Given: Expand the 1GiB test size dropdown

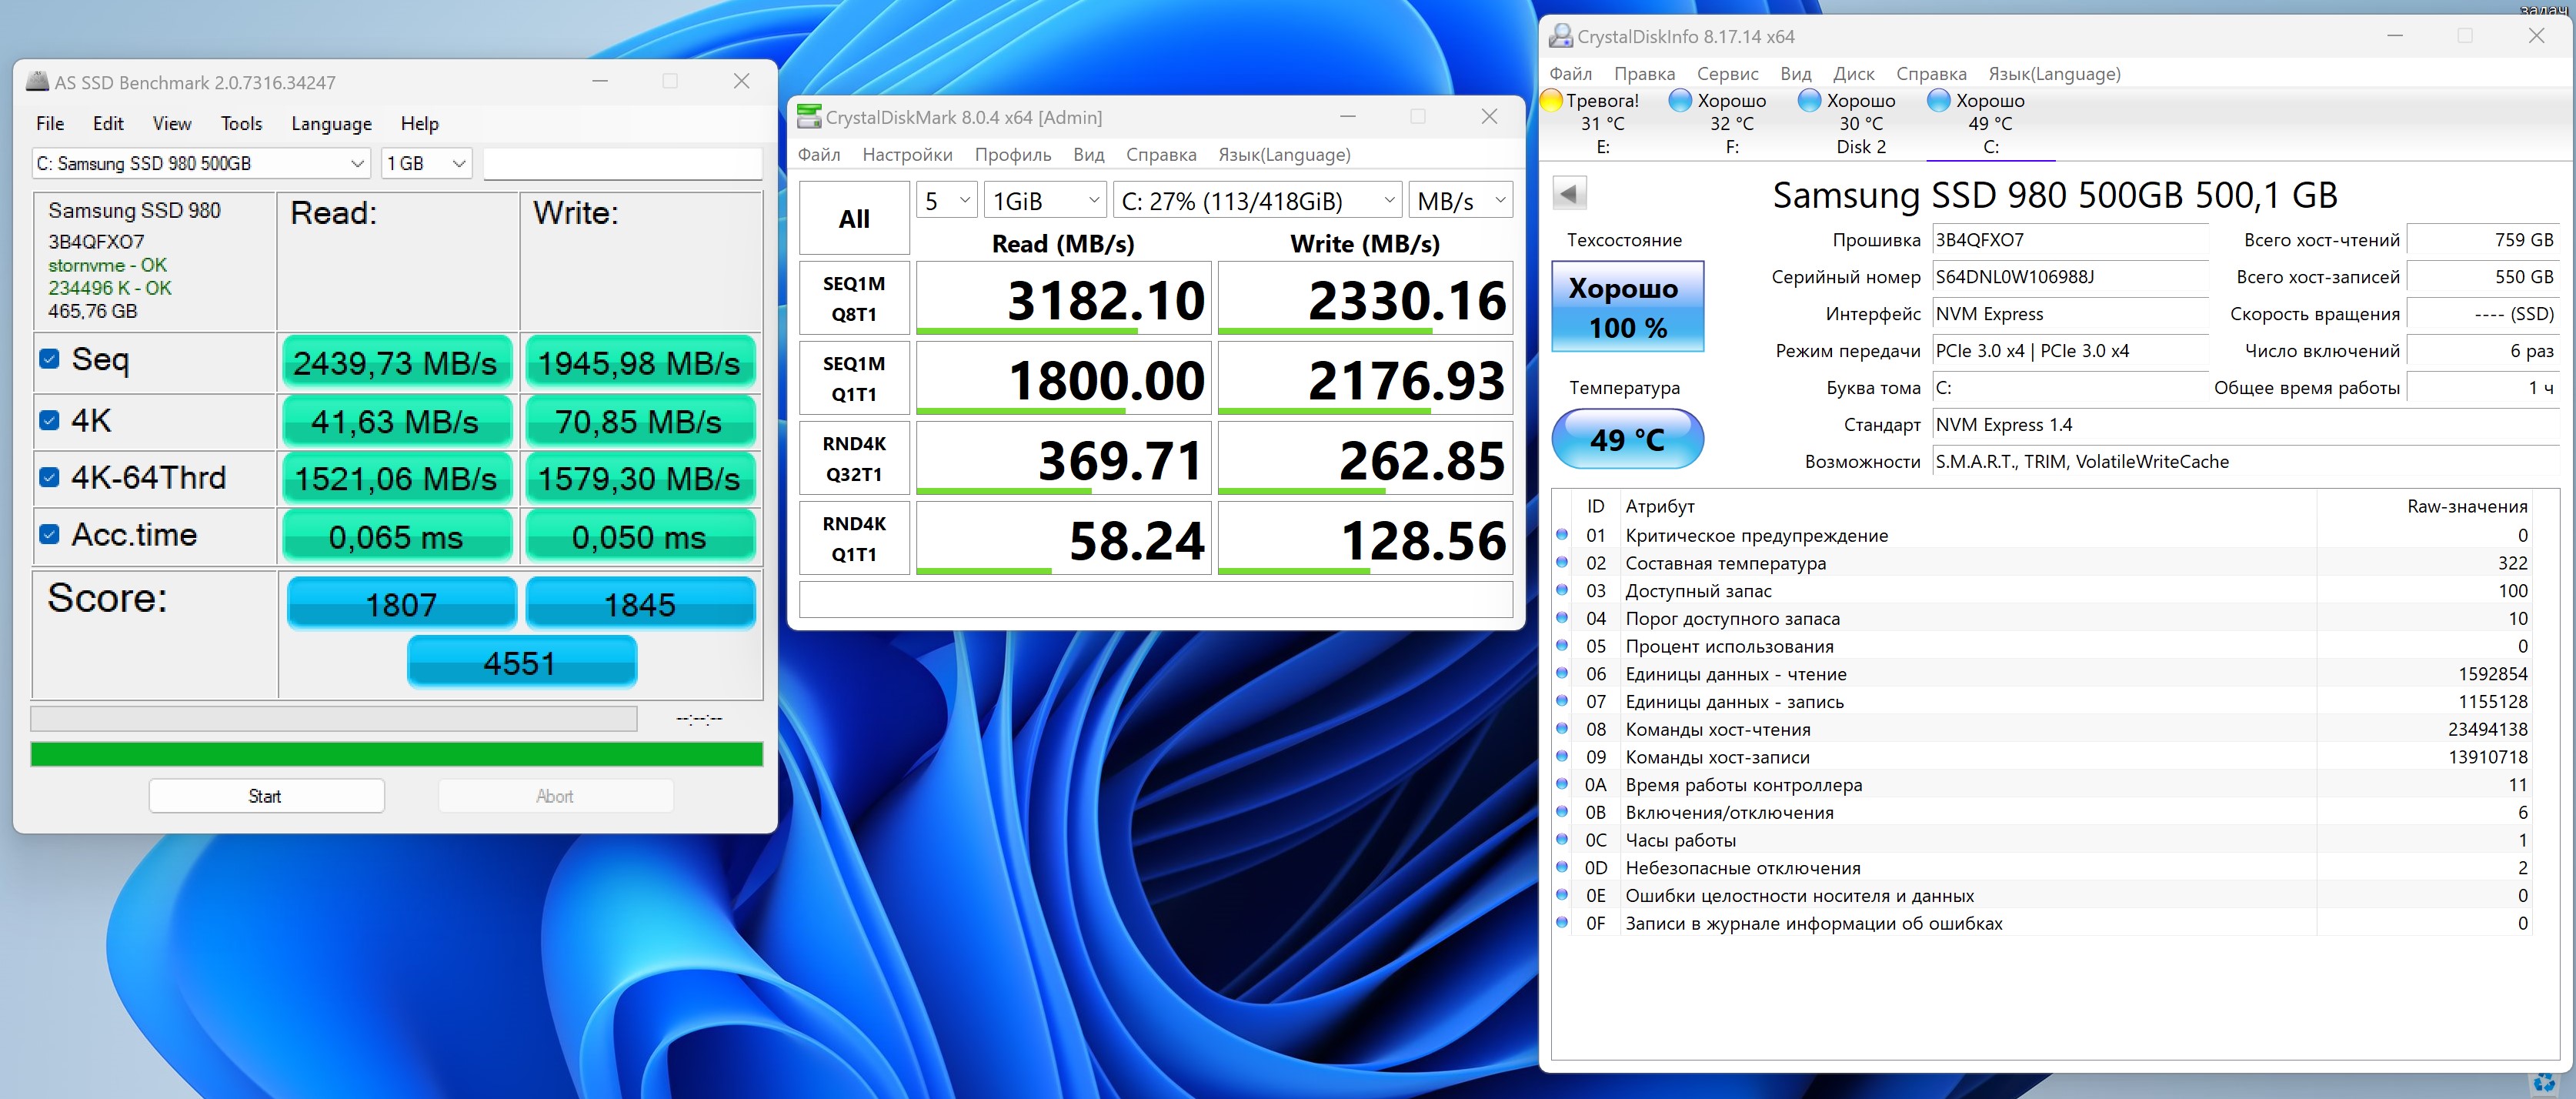Looking at the screenshot, I should tap(1045, 201).
